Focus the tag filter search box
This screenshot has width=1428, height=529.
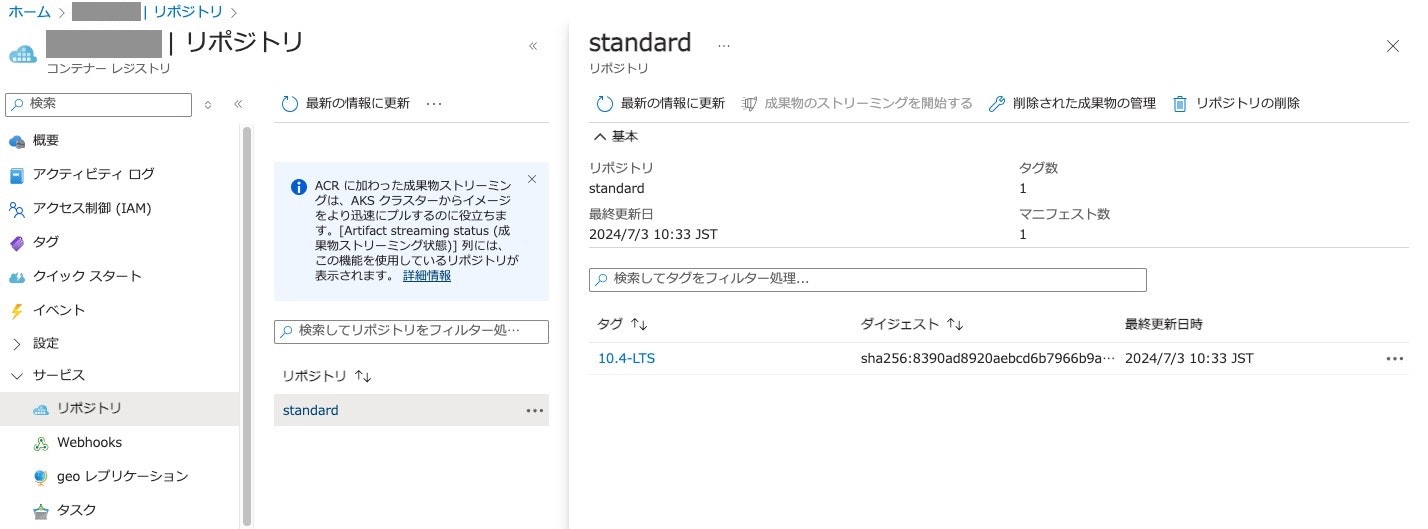coord(868,279)
